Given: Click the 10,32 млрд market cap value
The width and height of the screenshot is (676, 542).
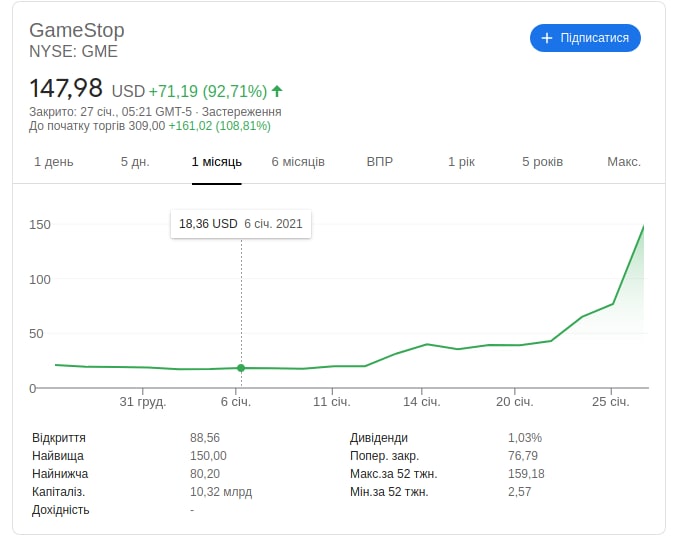Looking at the screenshot, I should pos(221,492).
